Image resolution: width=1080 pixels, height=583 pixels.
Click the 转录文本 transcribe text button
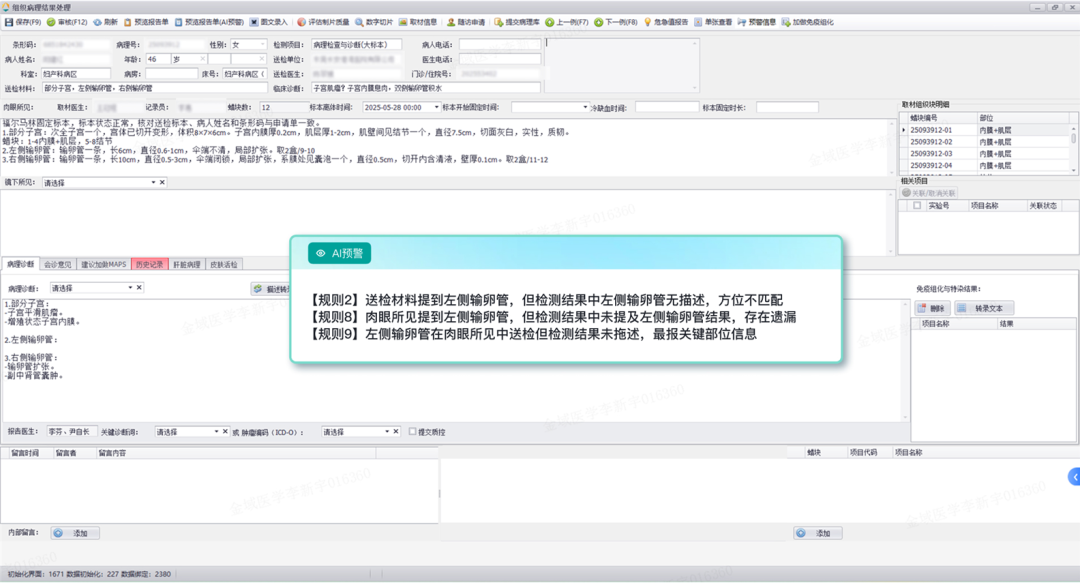click(983, 308)
